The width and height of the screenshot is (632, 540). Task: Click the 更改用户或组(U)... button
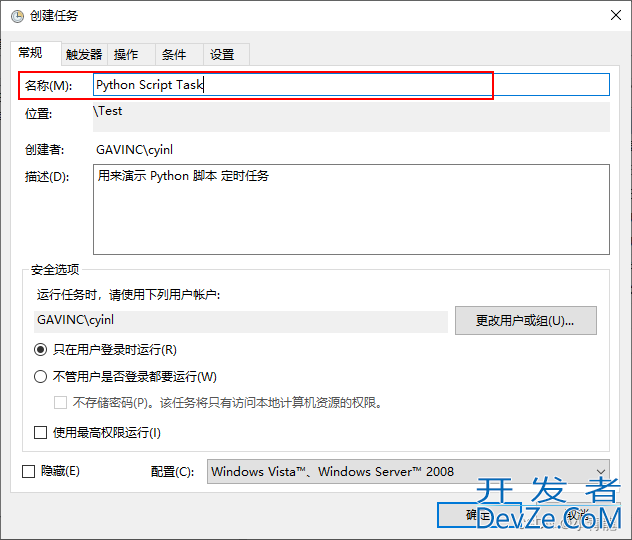click(526, 320)
